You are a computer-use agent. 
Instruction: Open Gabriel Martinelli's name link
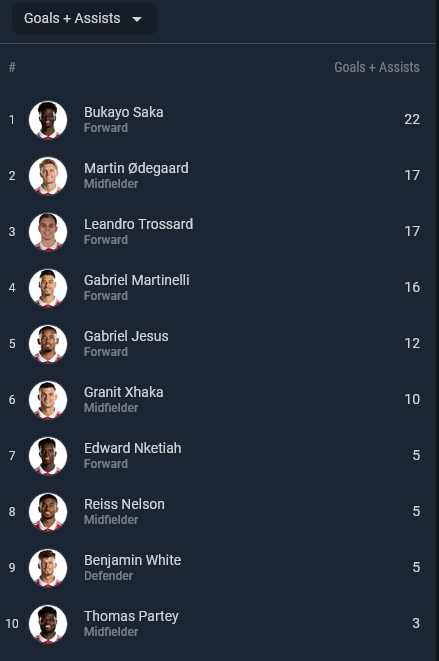coord(137,280)
